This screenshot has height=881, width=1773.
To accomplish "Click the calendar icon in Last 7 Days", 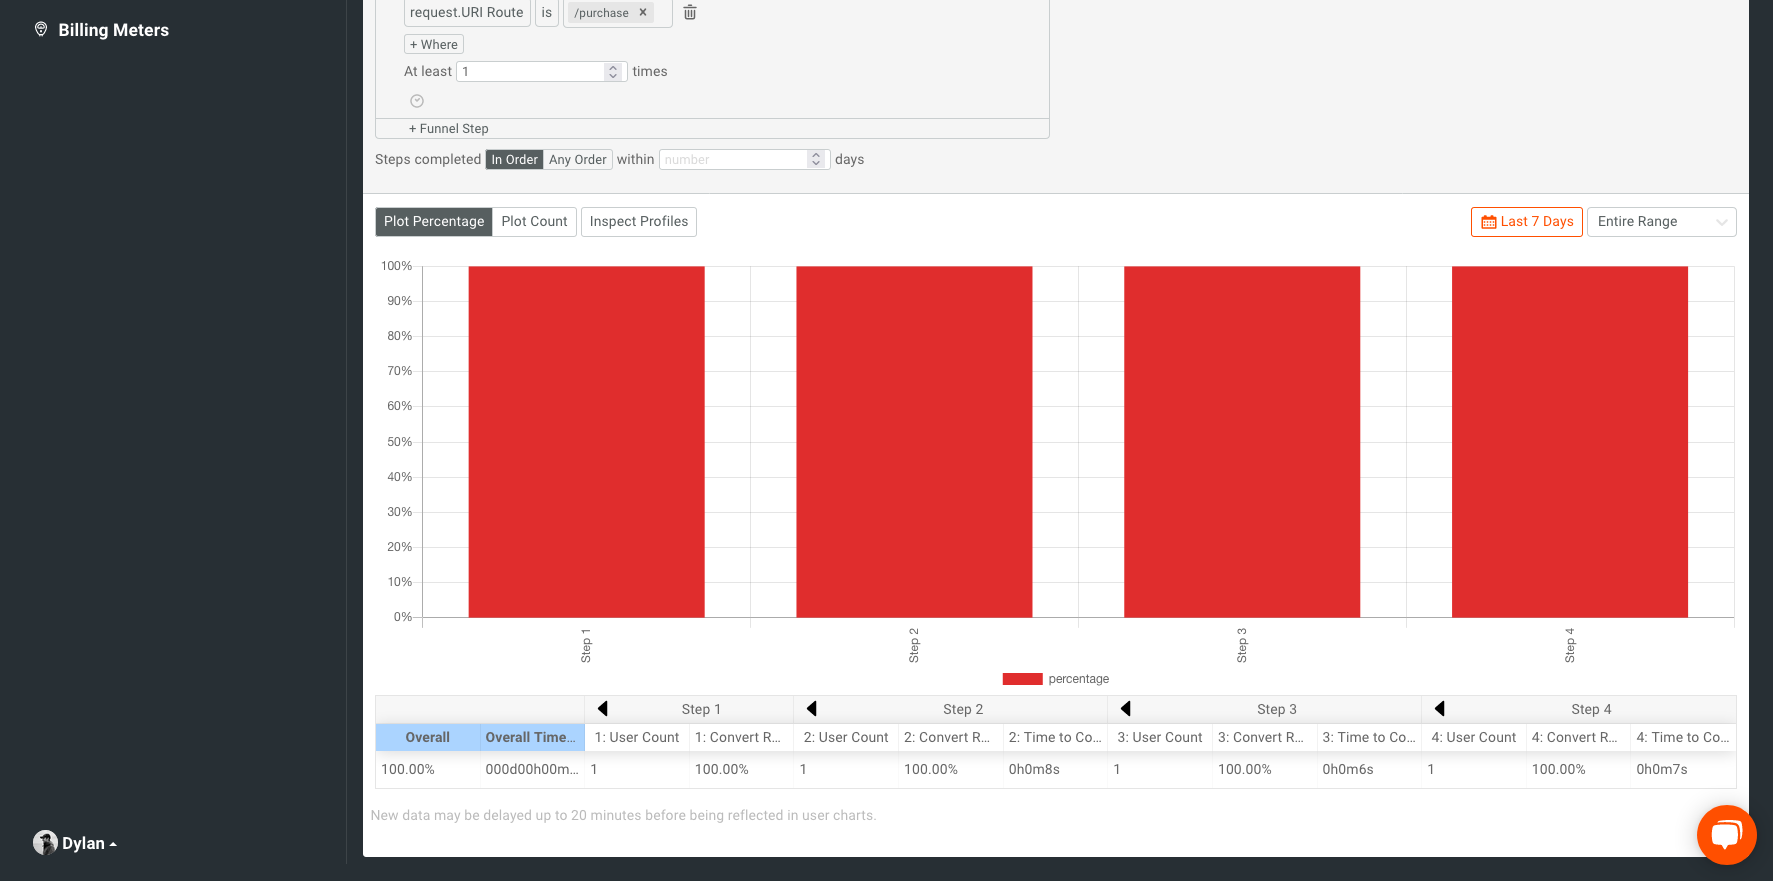I will click(1489, 222).
